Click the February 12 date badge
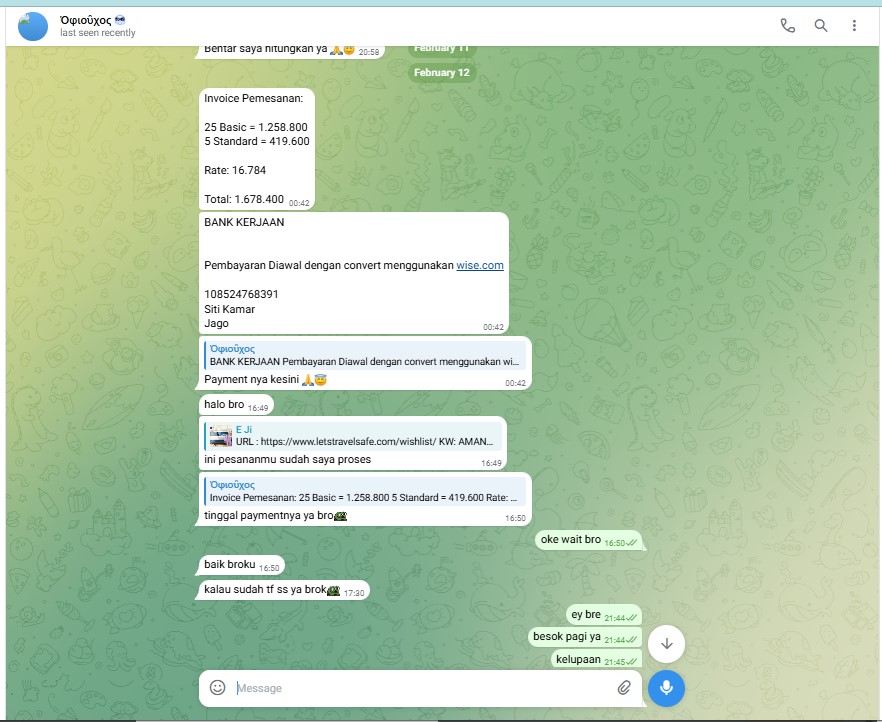Image resolution: width=882 pixels, height=722 pixels. tap(442, 73)
